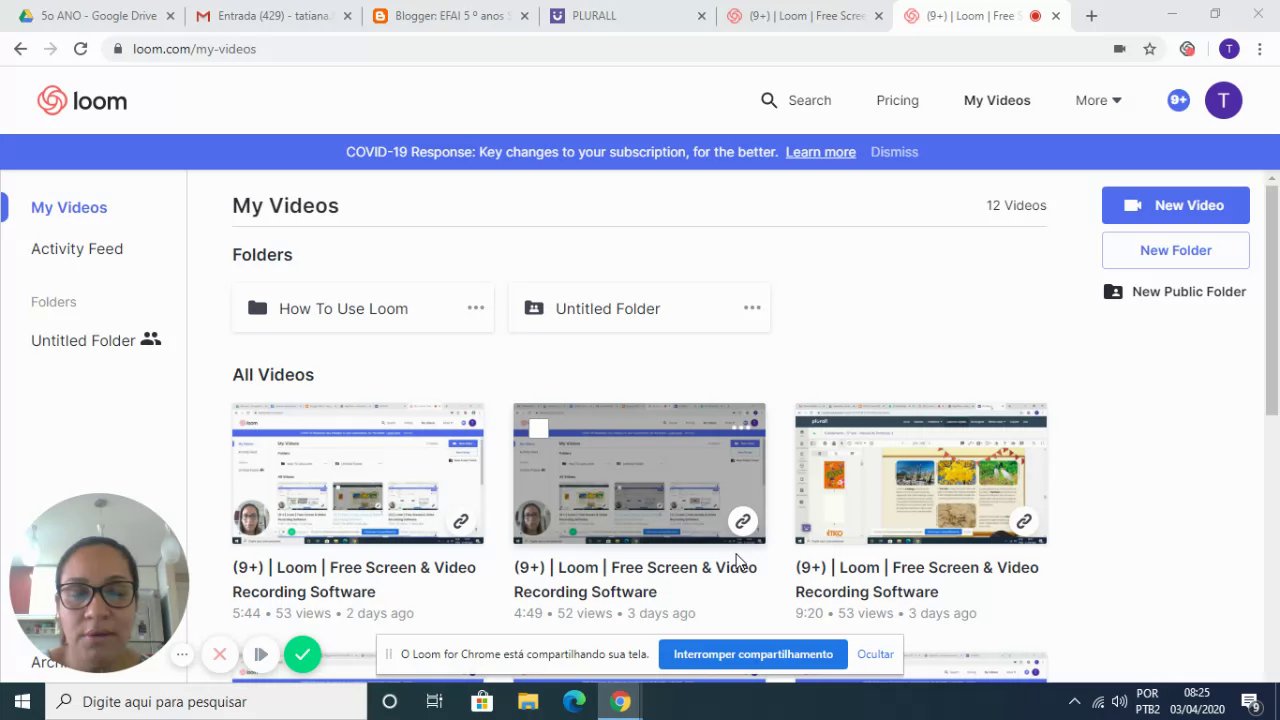This screenshot has height=720, width=1280.
Task: Open a new browser tab
Action: click(x=1091, y=16)
